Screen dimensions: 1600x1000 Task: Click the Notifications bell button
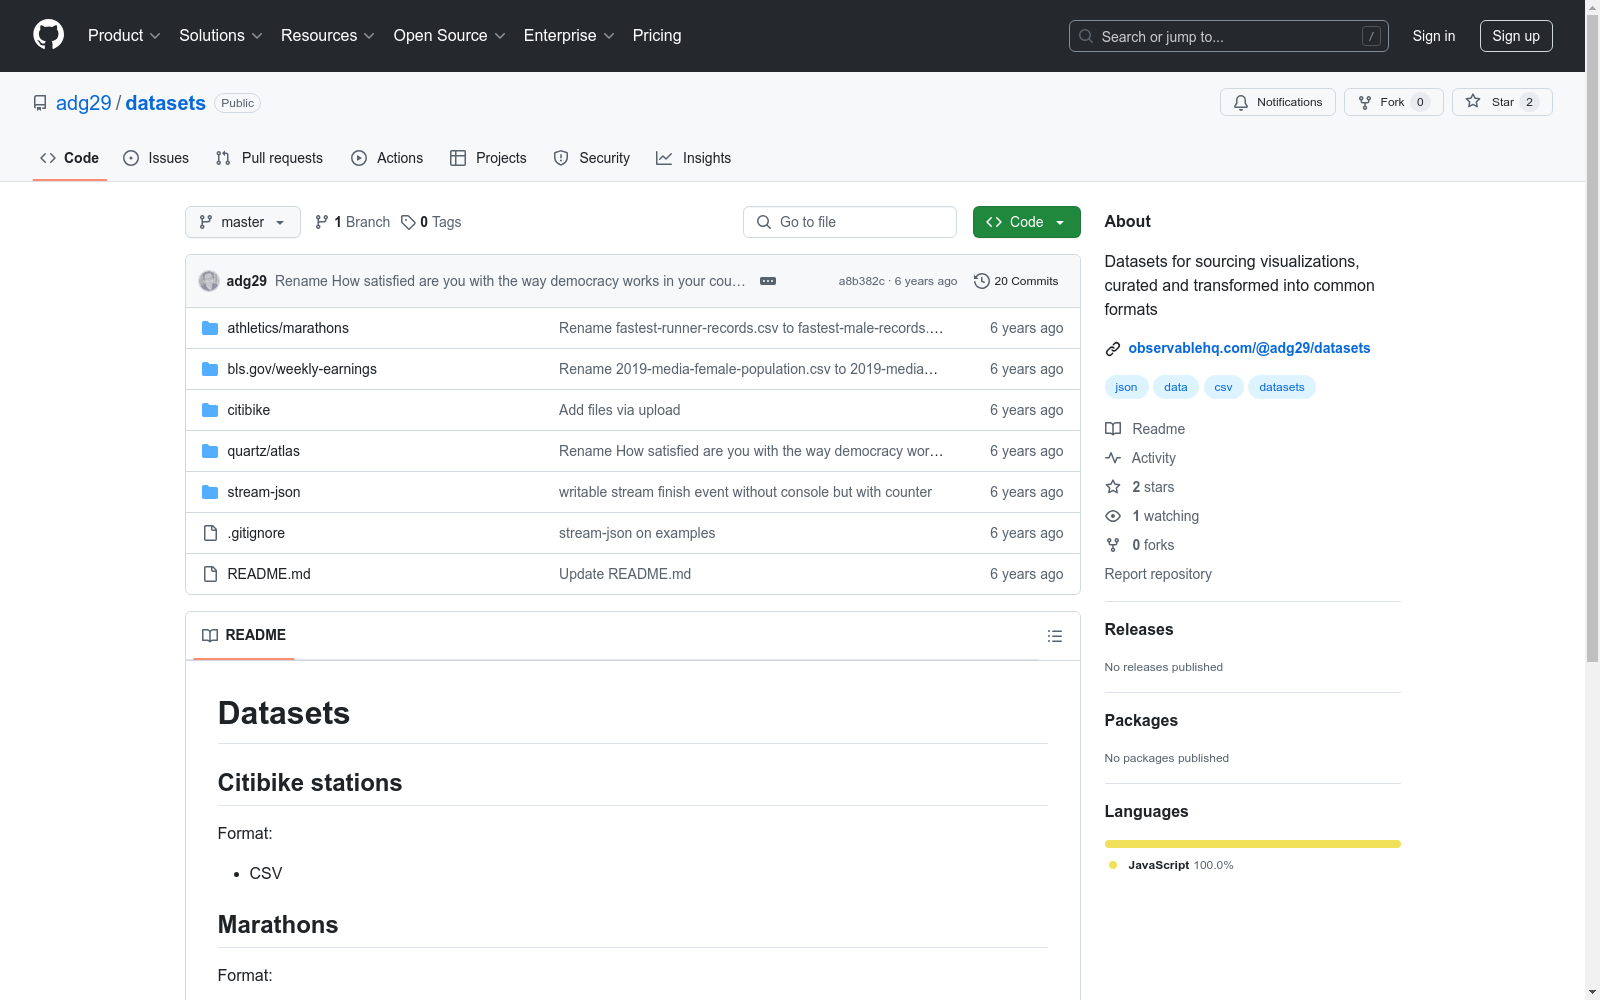point(1278,102)
